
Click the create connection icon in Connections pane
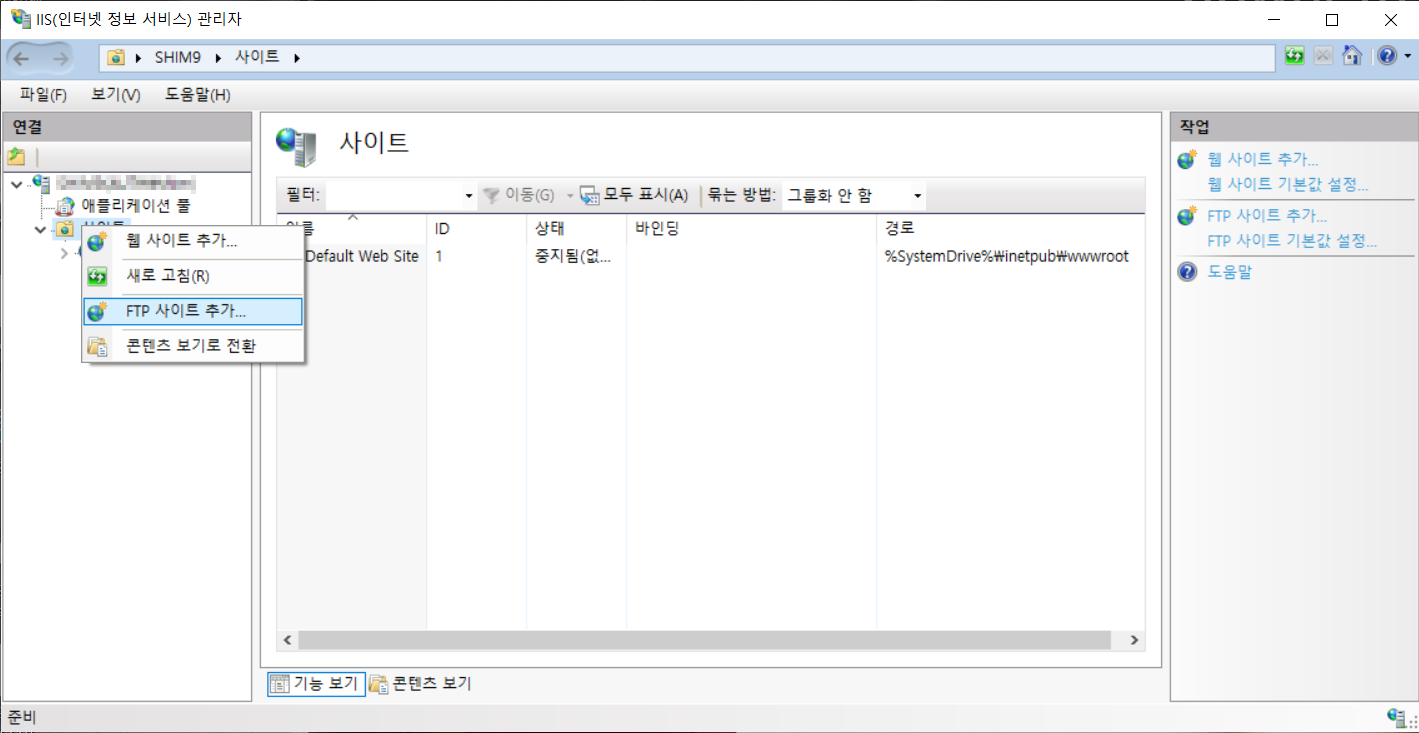pos(16,157)
